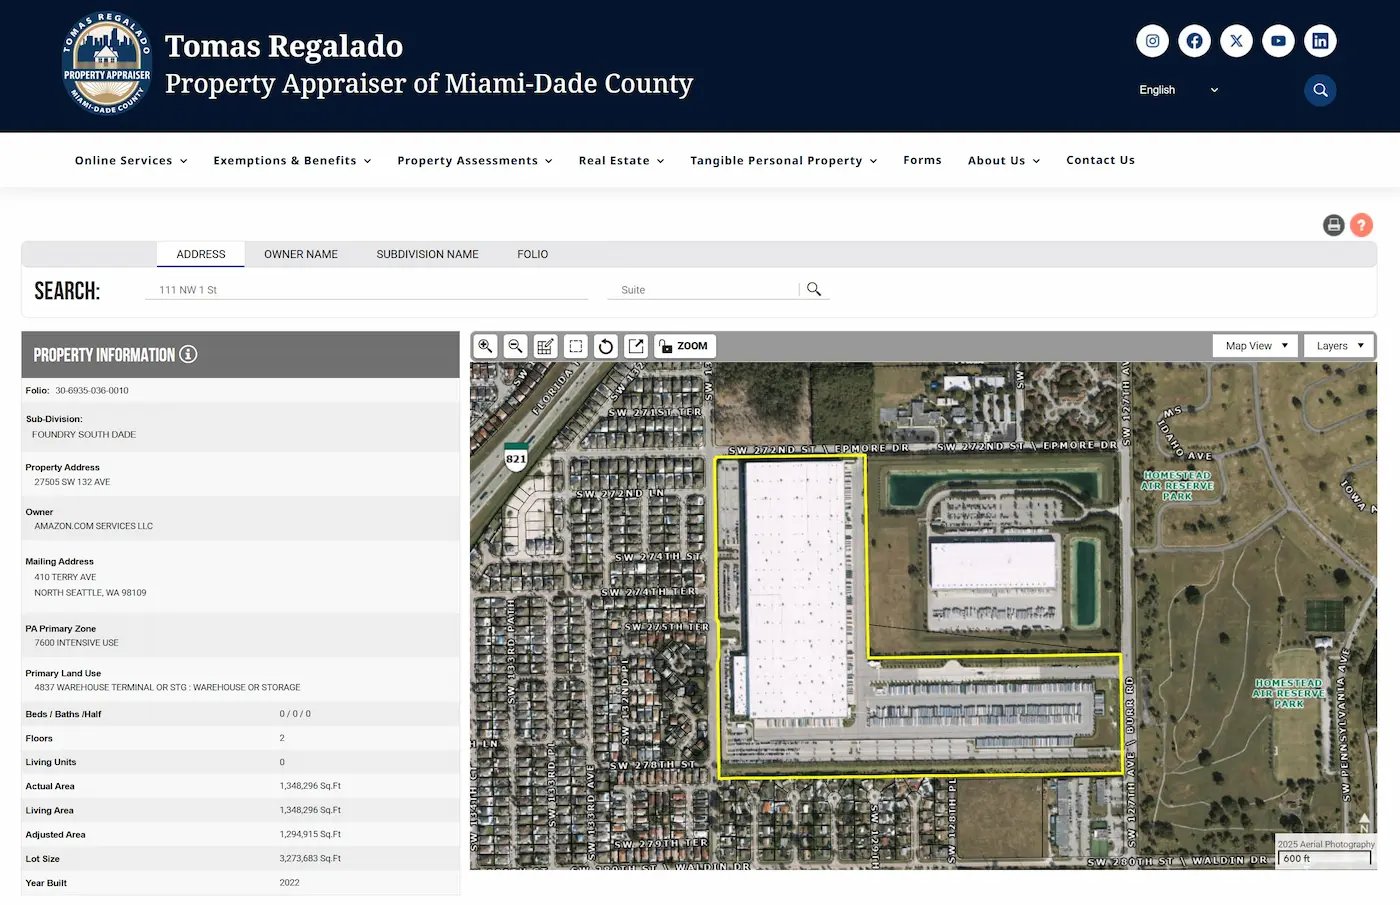Viewport: 1400px width, 905px height.
Task: Zoom out on the map
Action: click(x=515, y=346)
